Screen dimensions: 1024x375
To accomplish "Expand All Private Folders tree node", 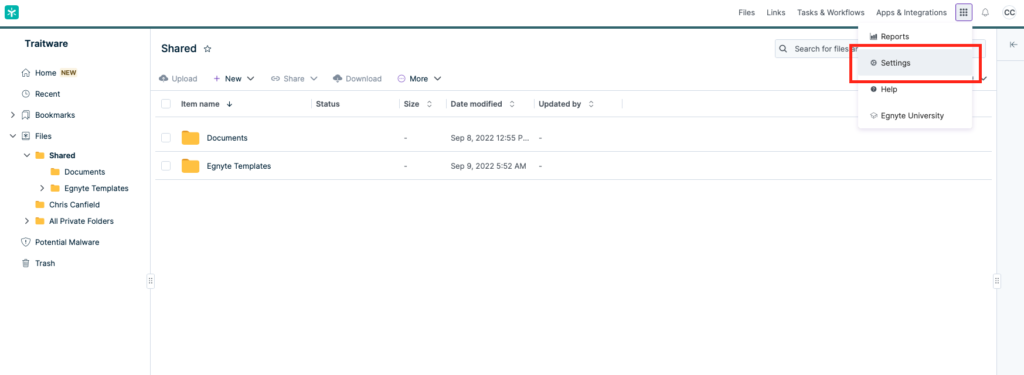I will pyautogui.click(x=27, y=221).
